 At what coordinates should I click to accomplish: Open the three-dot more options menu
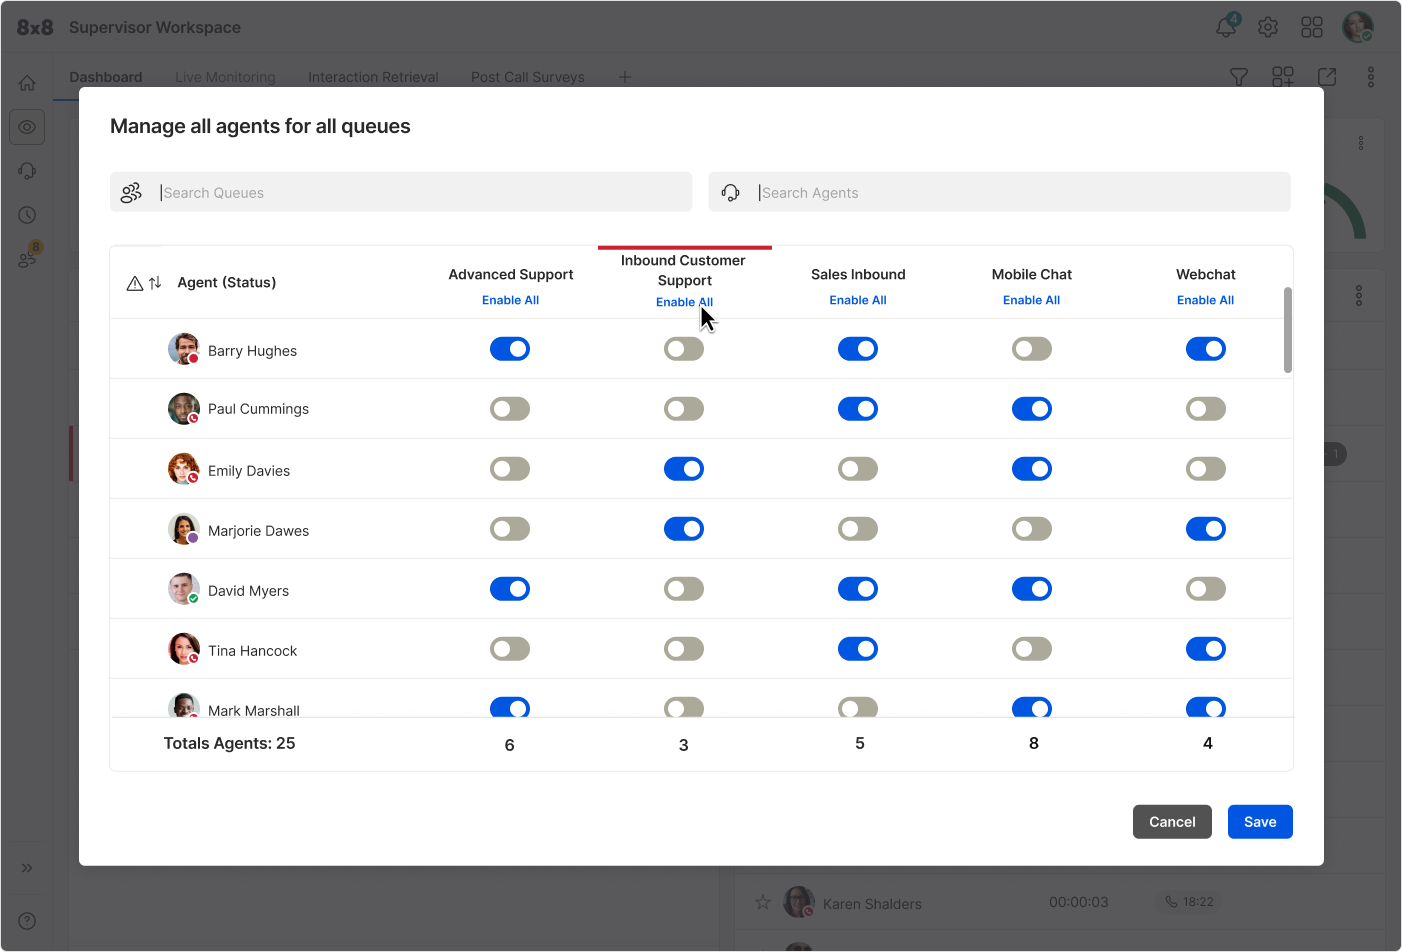[1370, 77]
